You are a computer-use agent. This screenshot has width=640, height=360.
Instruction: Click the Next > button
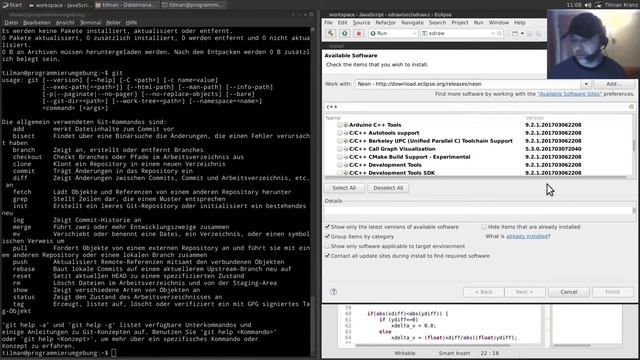pyautogui.click(x=524, y=292)
